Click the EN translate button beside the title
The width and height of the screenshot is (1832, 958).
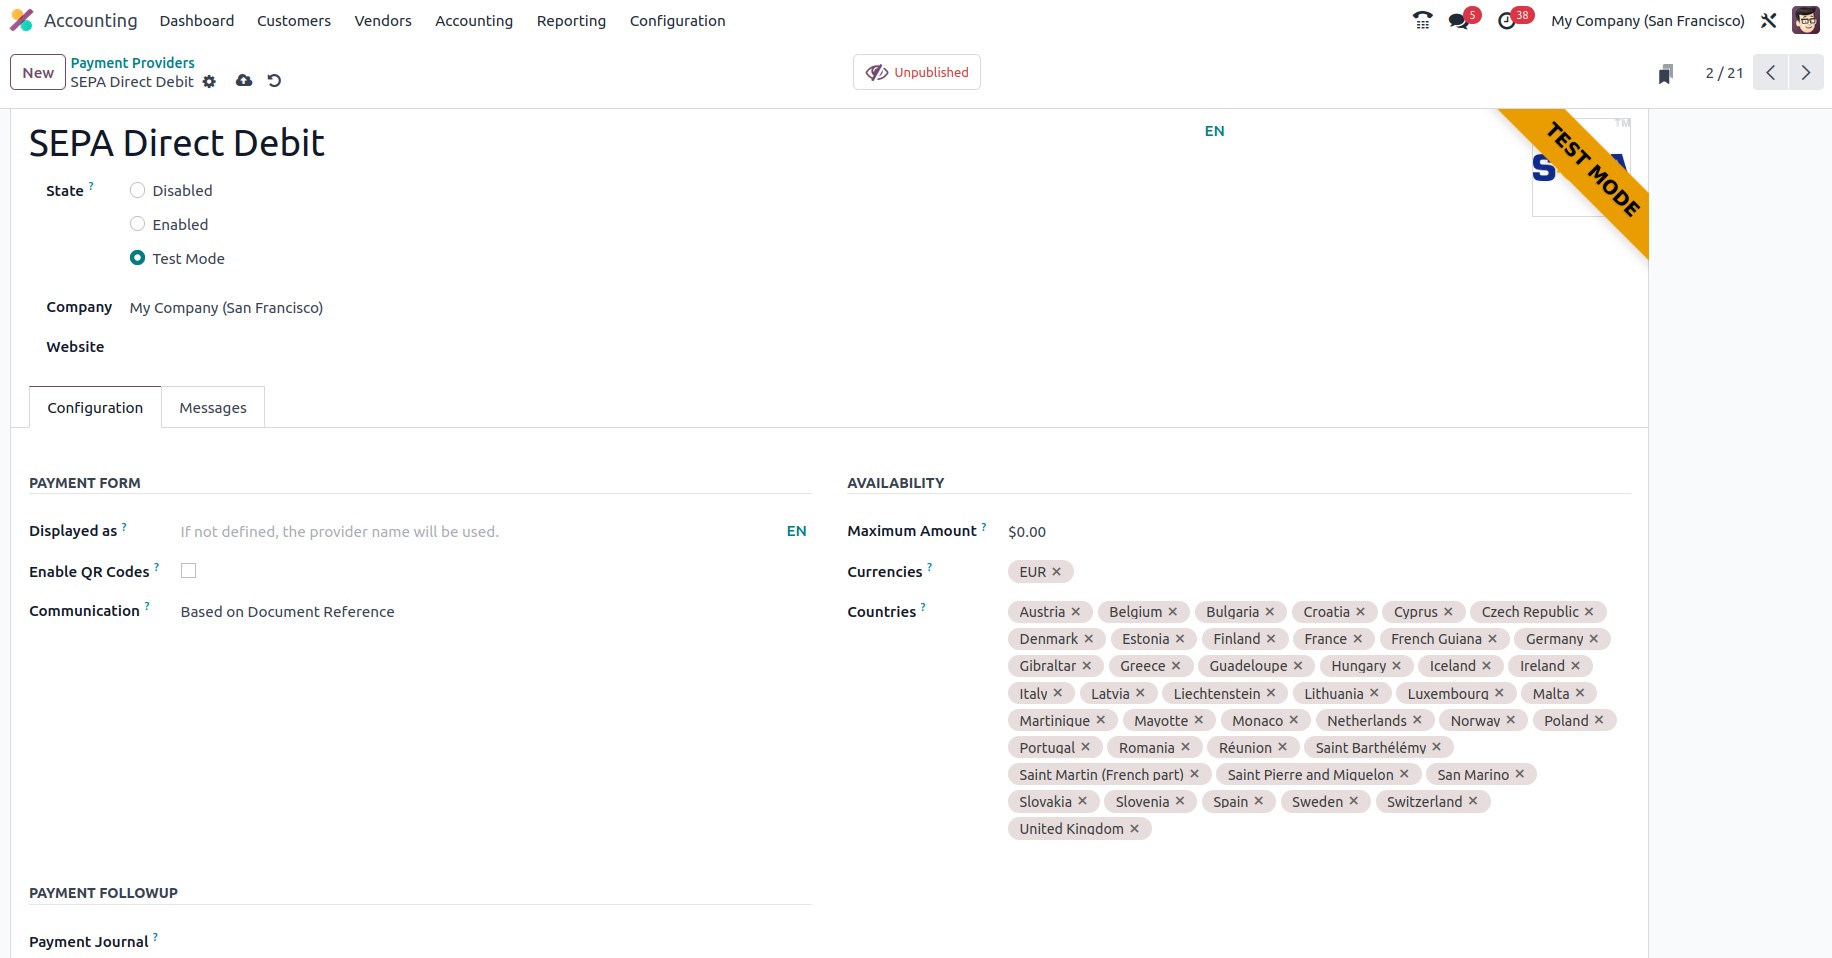click(x=1214, y=131)
